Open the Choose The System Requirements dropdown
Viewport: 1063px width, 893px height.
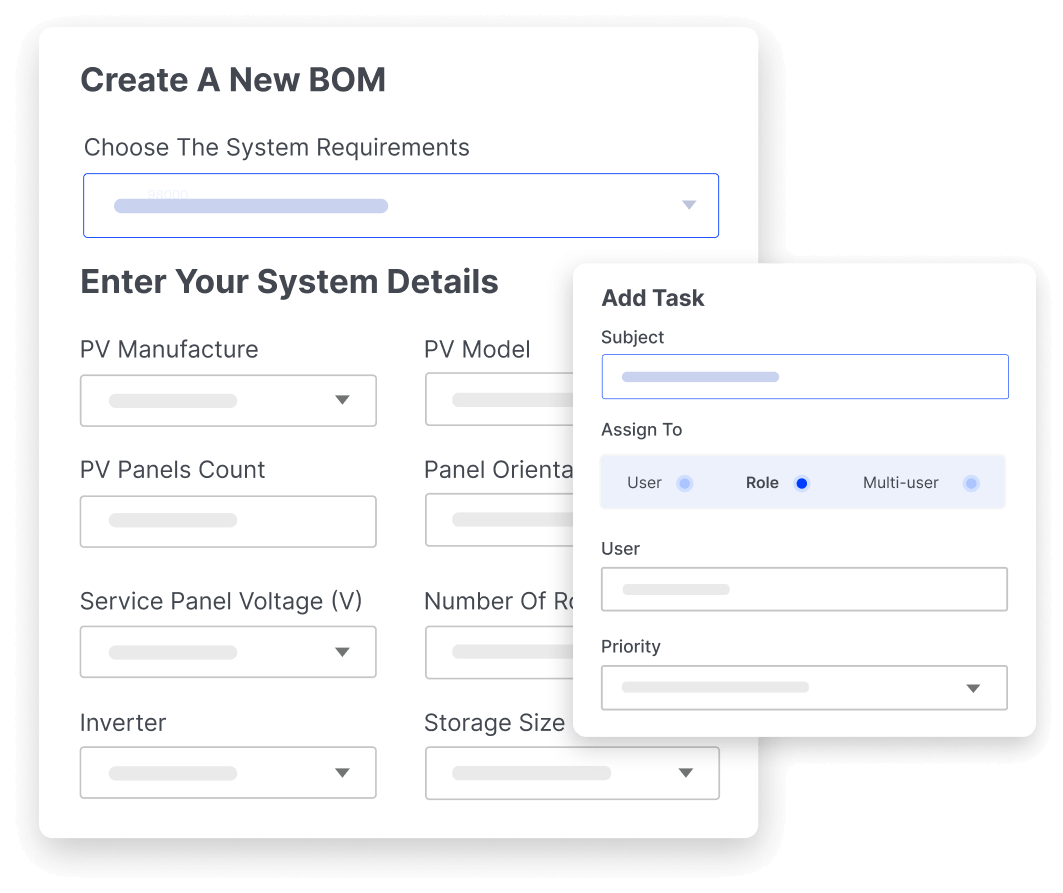point(401,205)
